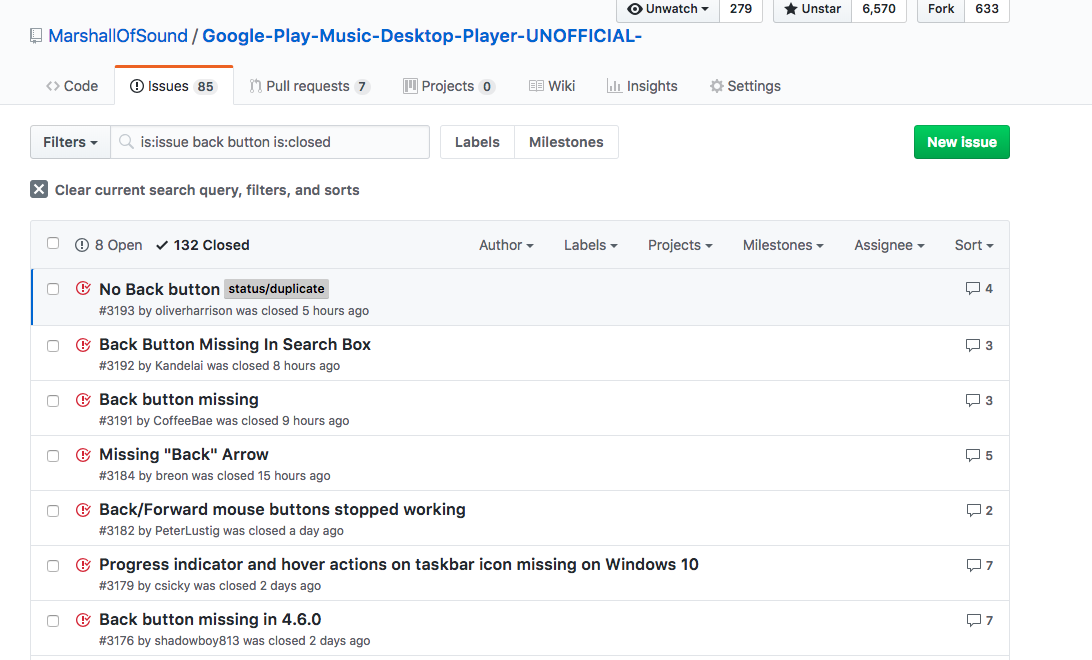Open the Author filter dropdown
This screenshot has width=1092, height=660.
point(506,245)
